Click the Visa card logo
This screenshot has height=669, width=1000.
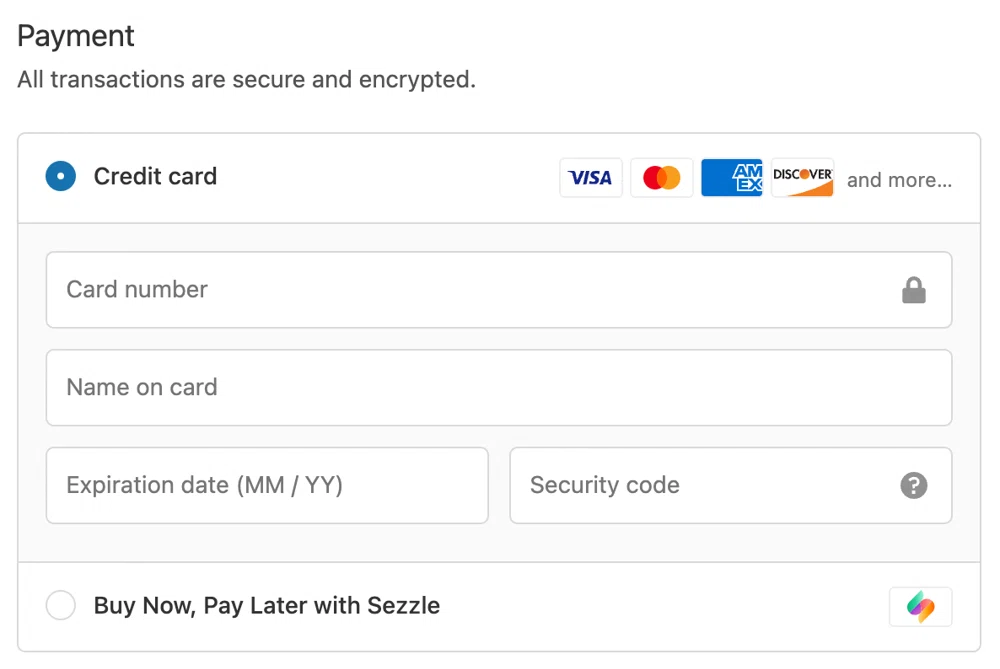click(590, 178)
